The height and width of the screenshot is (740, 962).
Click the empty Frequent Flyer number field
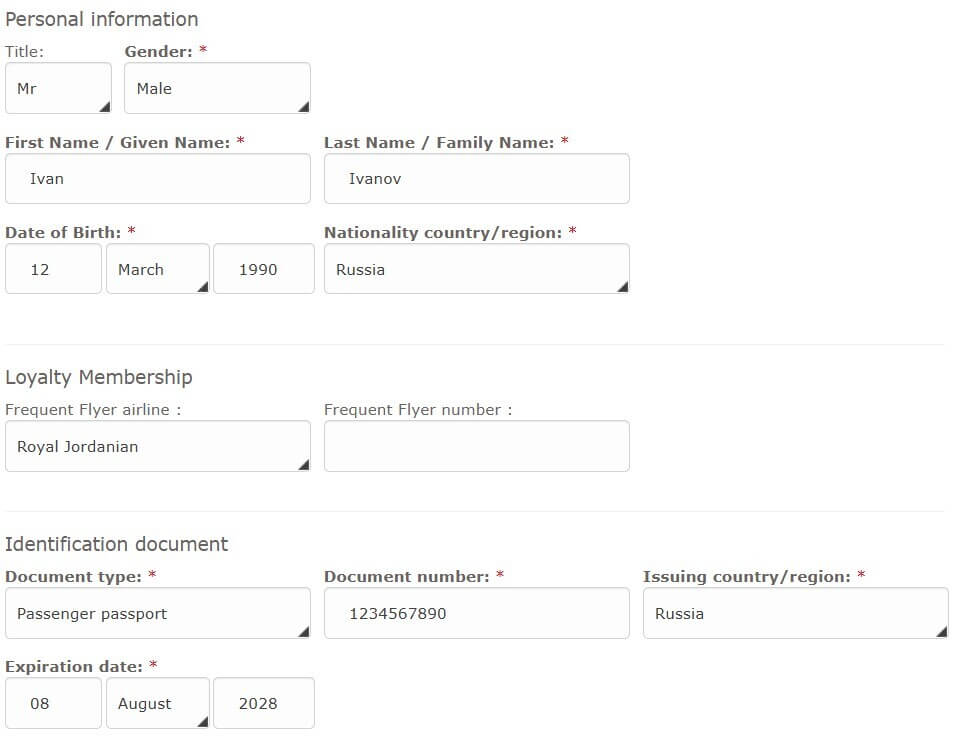(477, 446)
